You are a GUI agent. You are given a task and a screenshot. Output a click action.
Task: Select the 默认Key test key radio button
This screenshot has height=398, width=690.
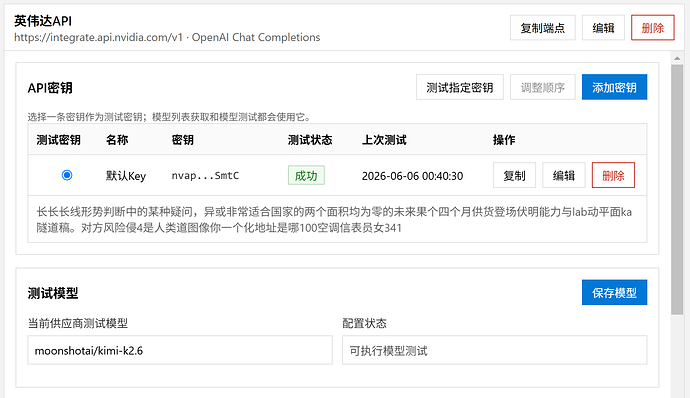[67, 175]
